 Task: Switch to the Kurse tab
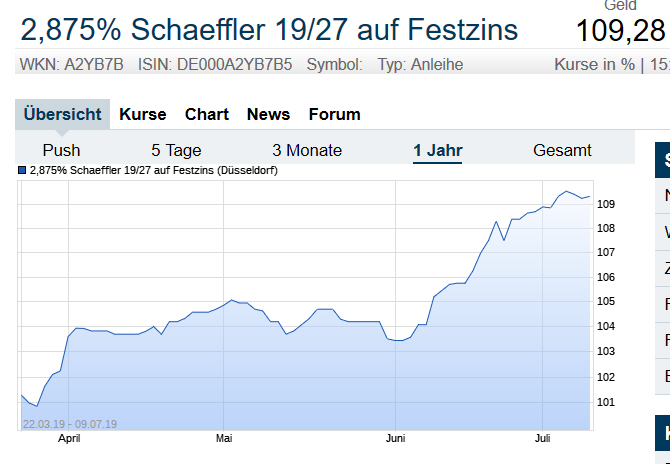click(x=143, y=114)
